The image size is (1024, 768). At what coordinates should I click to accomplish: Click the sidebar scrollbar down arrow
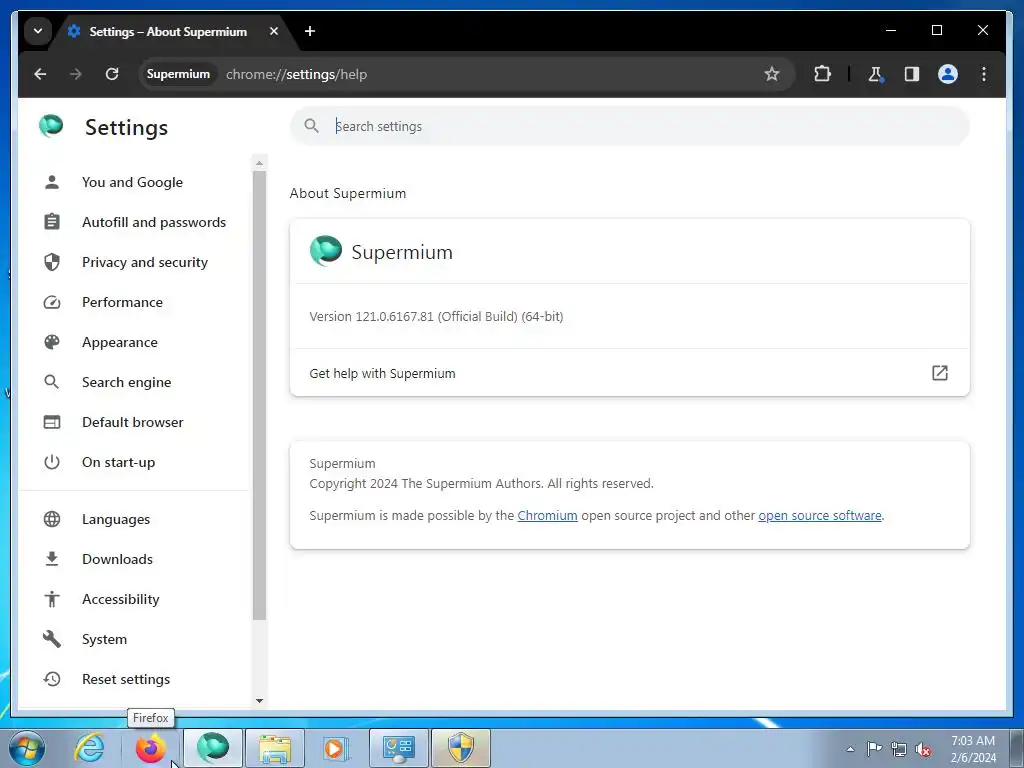coord(259,701)
